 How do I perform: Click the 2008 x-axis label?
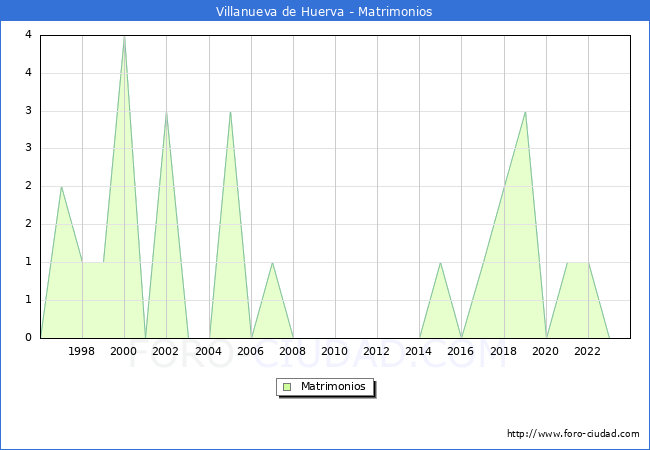pos(292,351)
